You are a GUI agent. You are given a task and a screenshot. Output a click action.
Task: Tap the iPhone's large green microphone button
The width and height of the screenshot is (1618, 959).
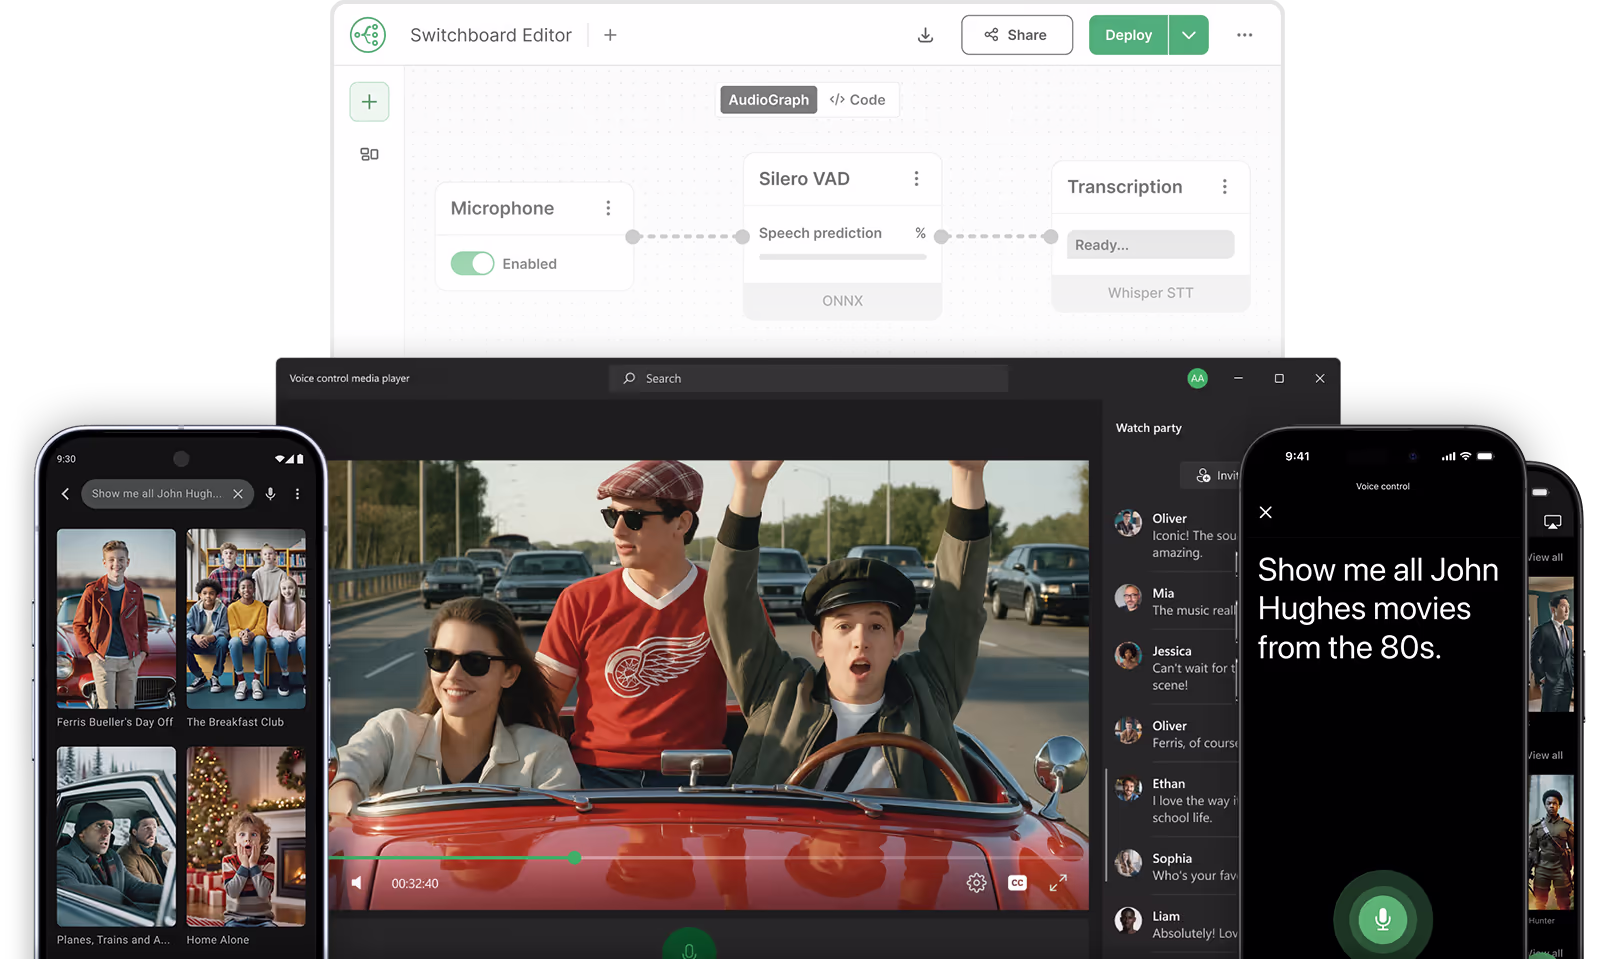pyautogui.click(x=1383, y=919)
